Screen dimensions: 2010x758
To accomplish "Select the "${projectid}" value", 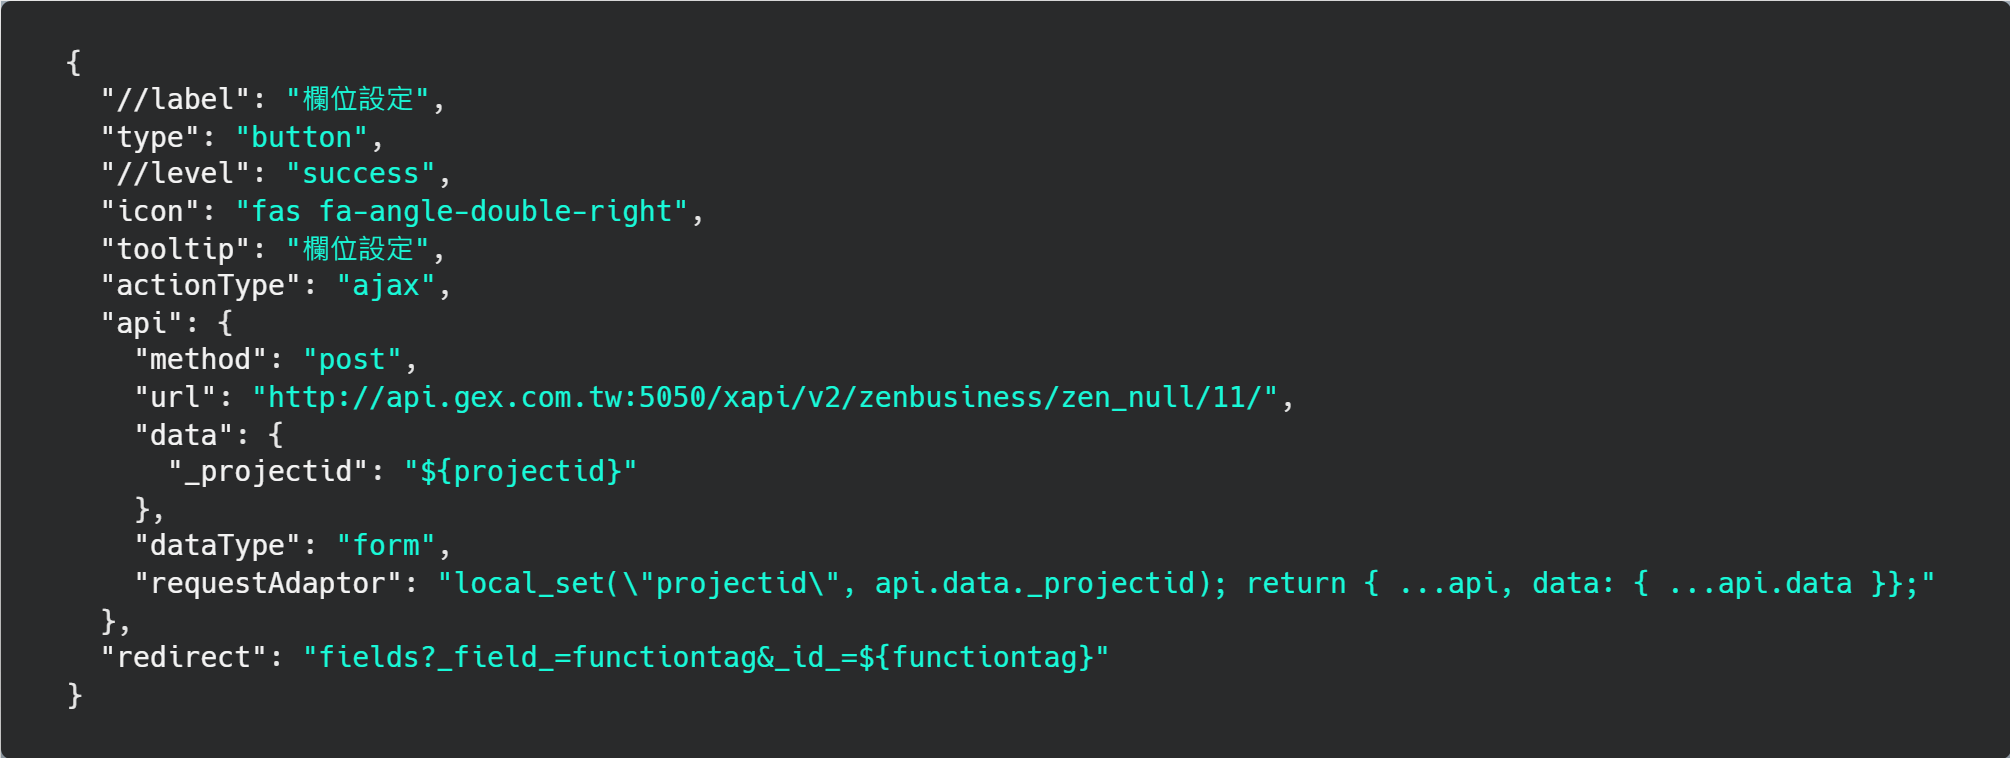I will coord(520,471).
